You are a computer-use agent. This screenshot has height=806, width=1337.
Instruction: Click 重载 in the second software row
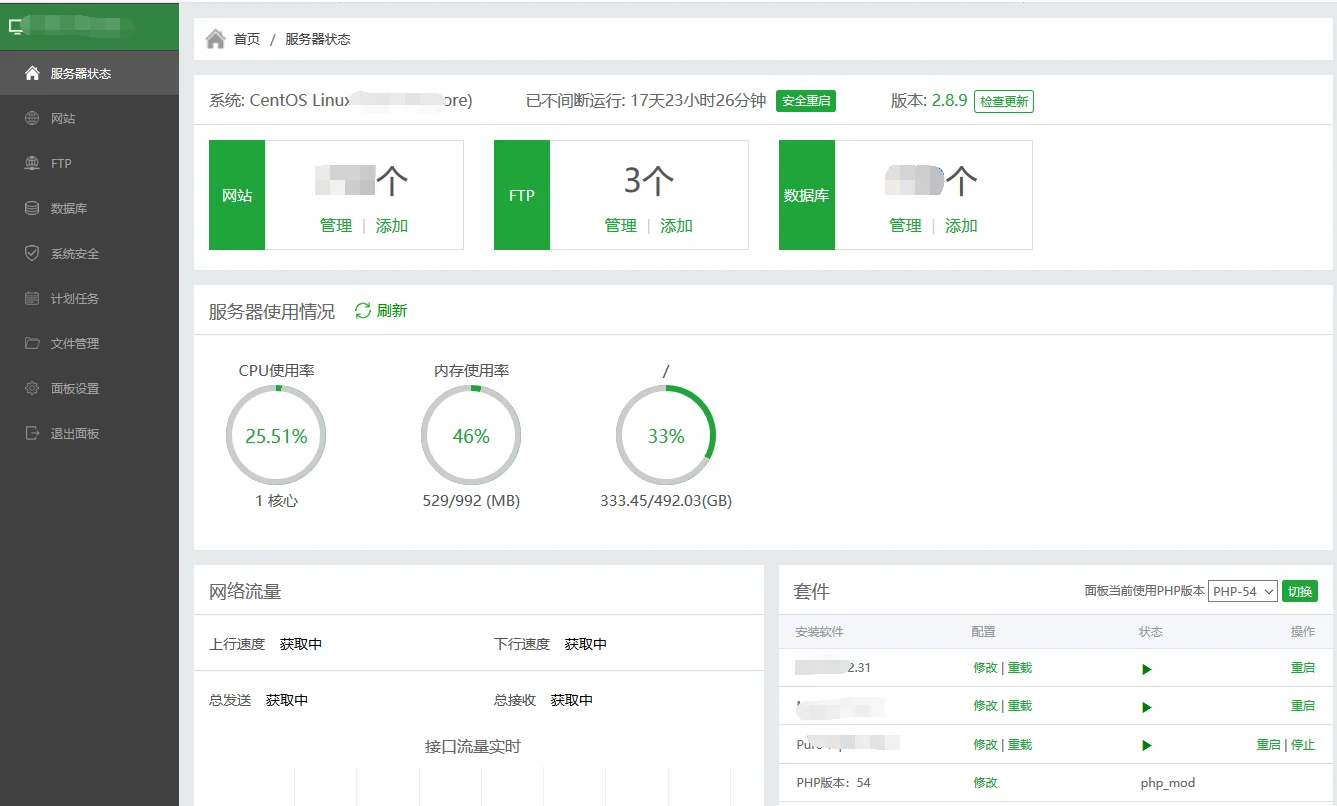tap(1020, 706)
